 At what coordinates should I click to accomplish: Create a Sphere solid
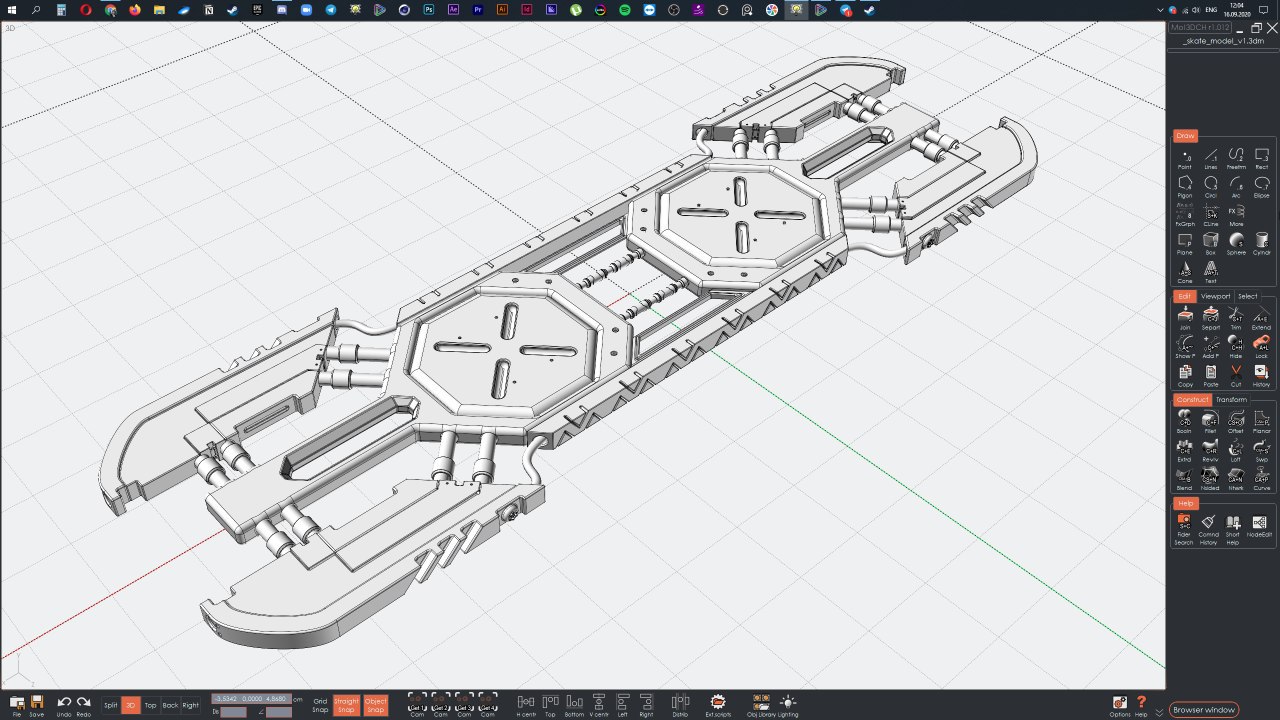pos(1236,243)
